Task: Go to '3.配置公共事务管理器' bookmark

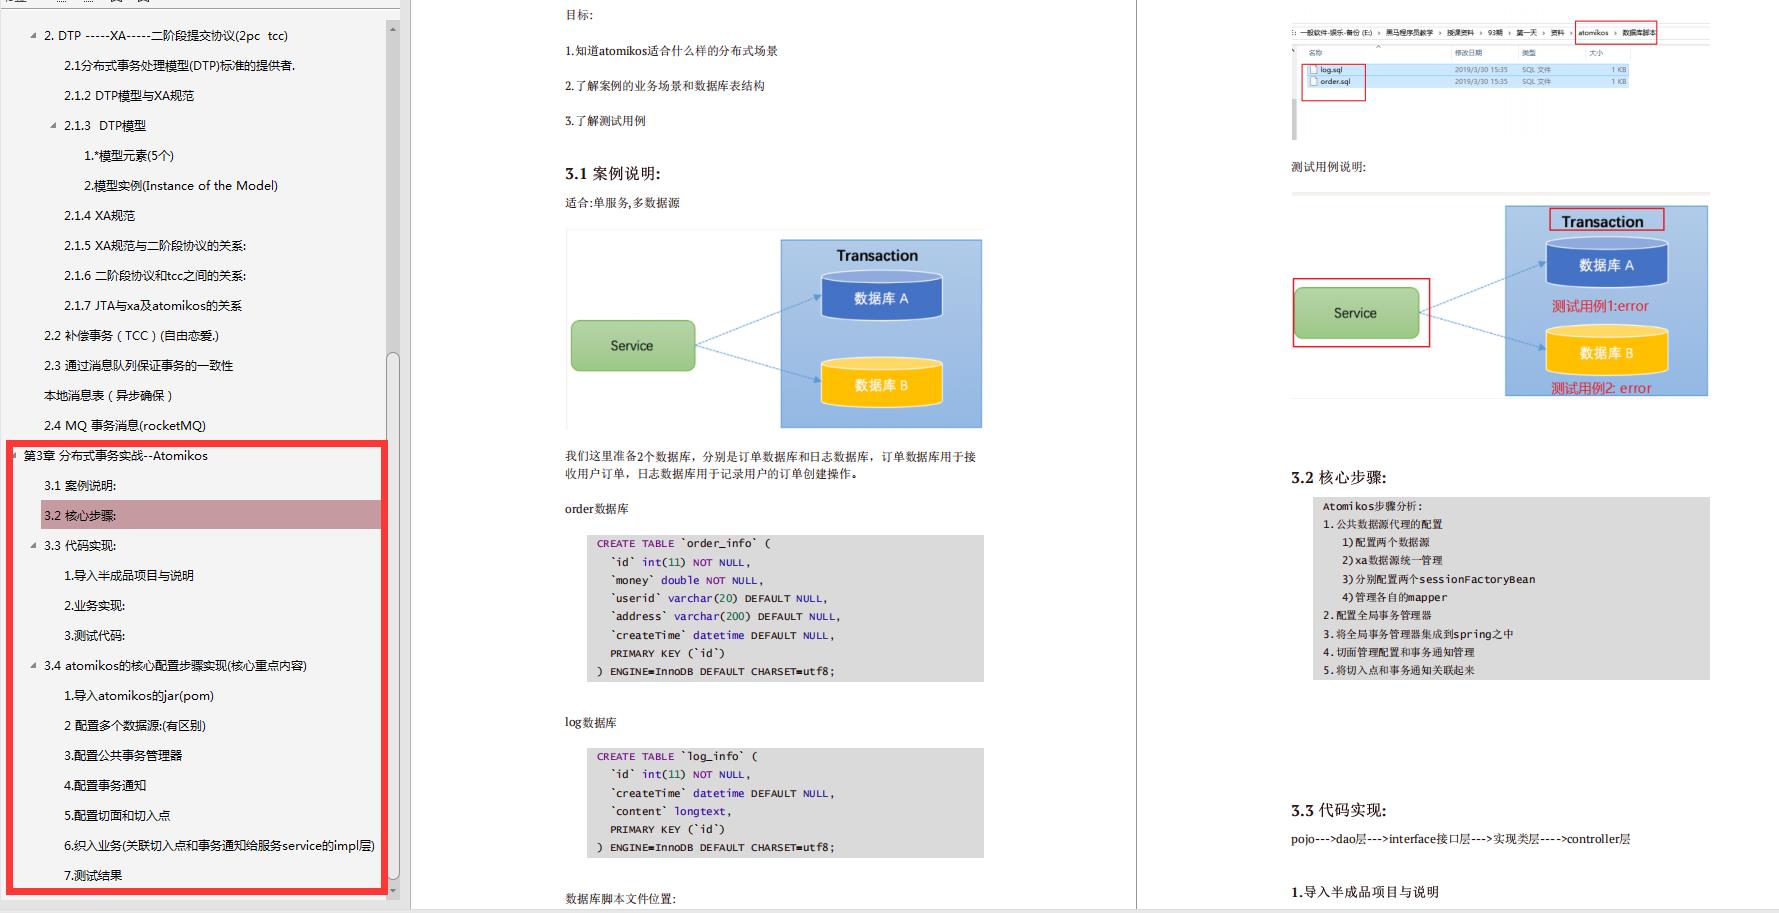Action: [x=123, y=756]
